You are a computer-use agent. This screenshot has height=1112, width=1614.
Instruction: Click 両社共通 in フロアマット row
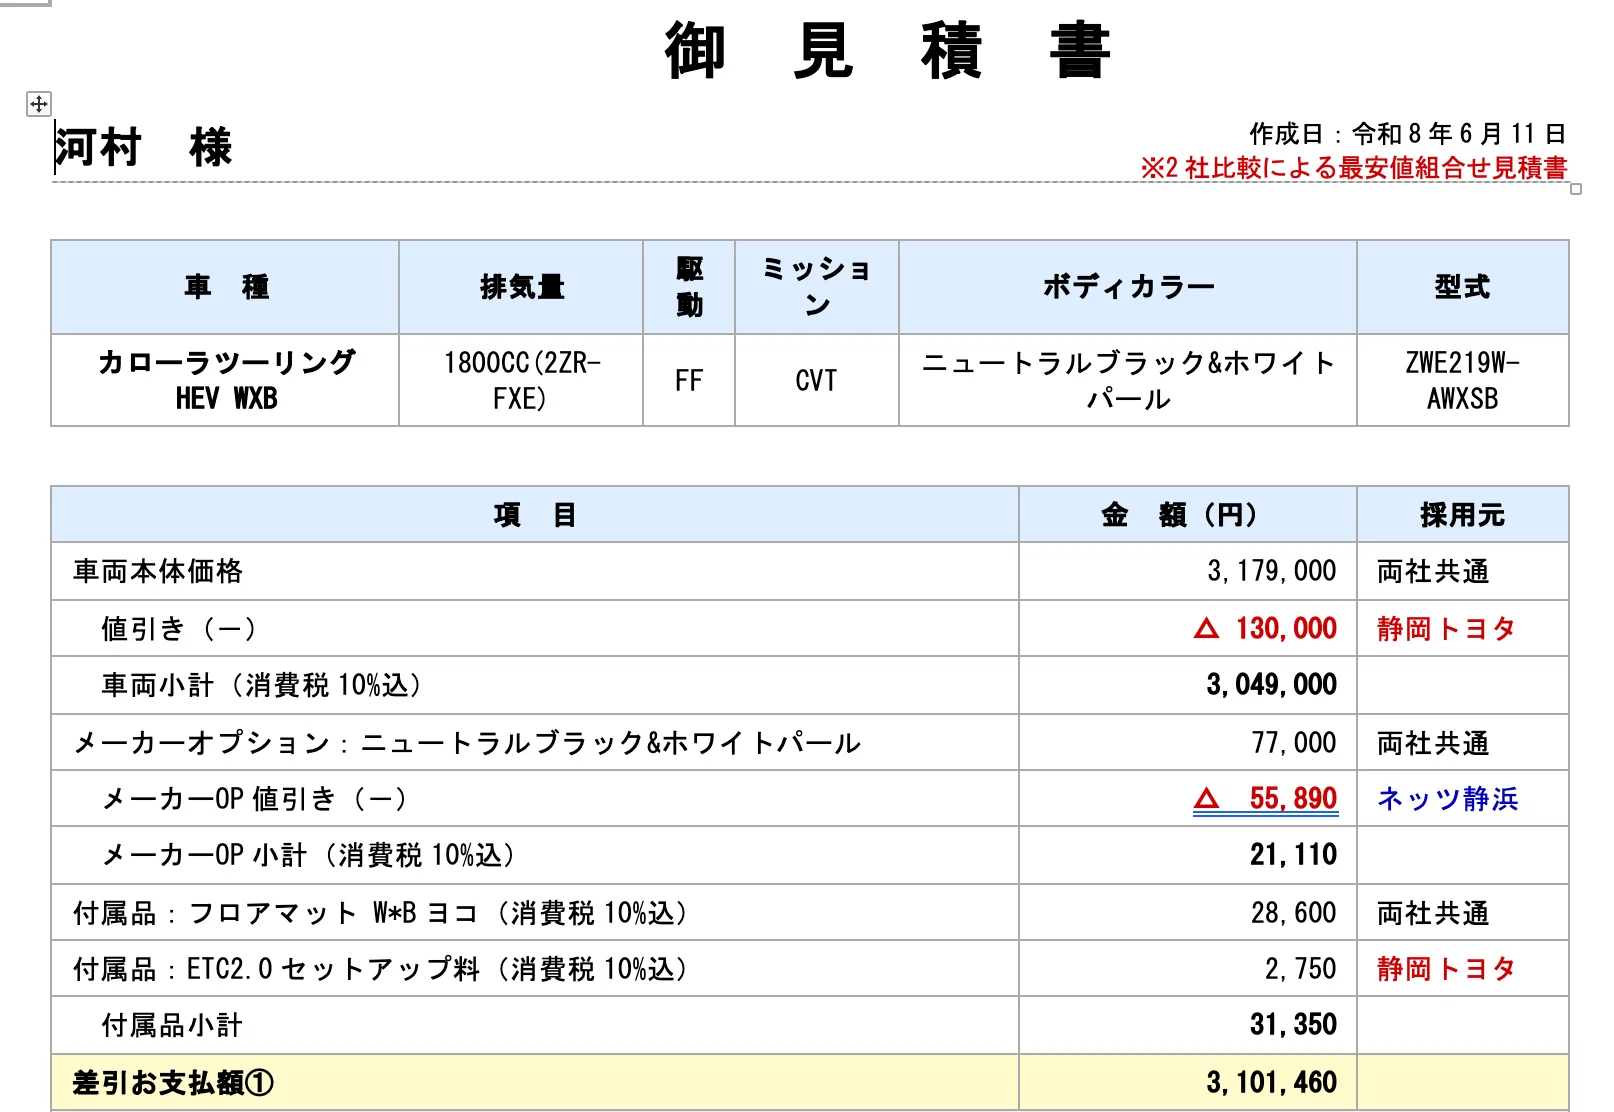[1433, 913]
